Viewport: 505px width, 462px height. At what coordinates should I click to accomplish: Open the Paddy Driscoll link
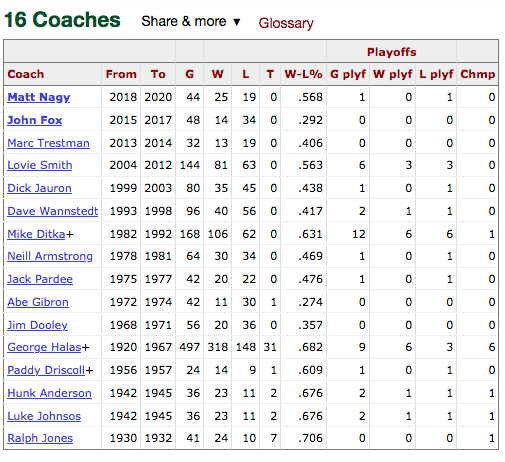(46, 370)
